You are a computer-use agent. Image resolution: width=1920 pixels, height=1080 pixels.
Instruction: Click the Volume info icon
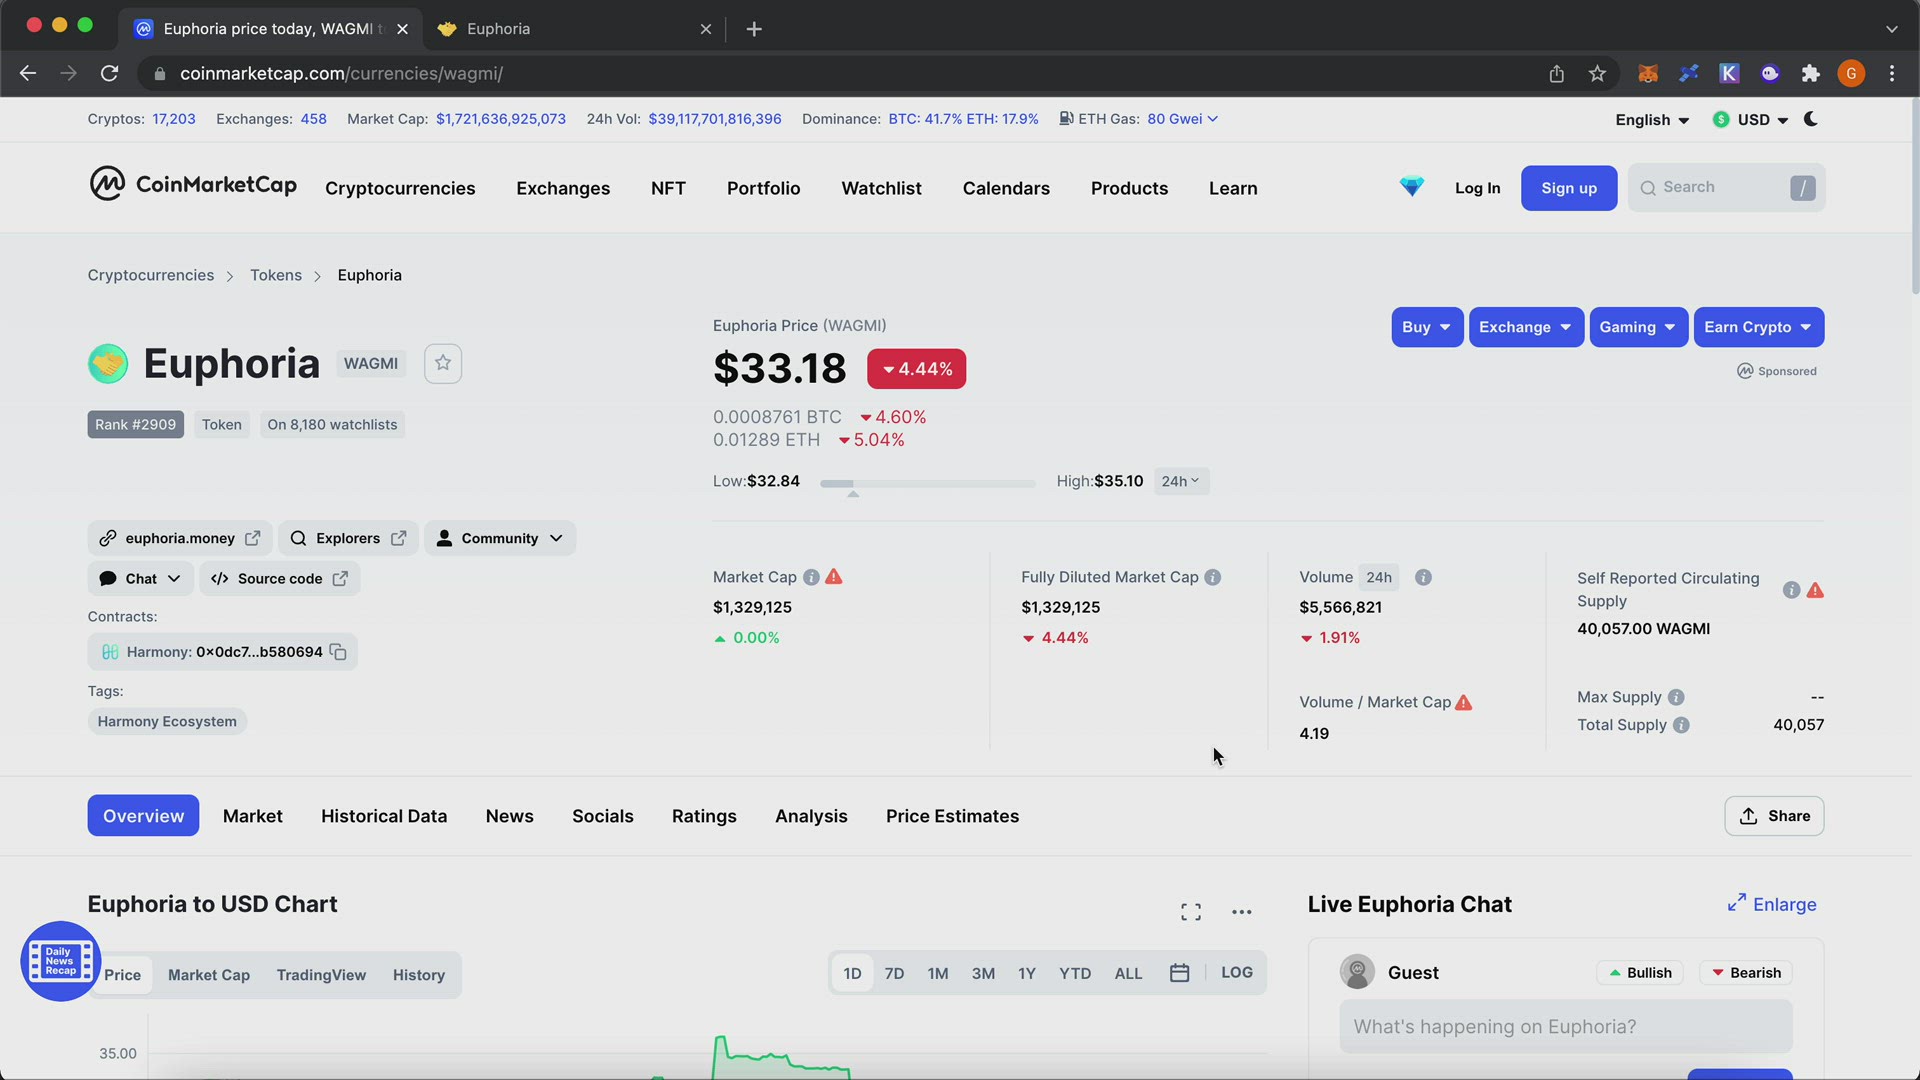coord(1423,577)
